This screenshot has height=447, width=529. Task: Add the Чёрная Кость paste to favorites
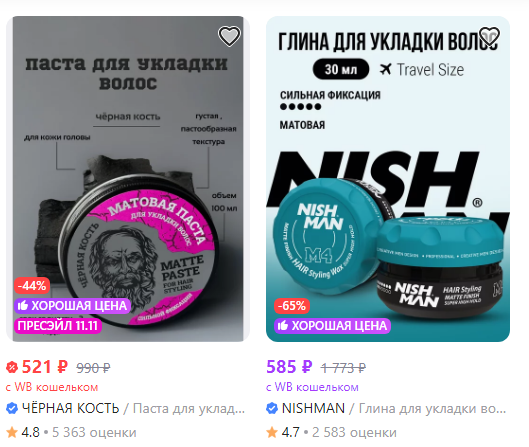pos(229,36)
